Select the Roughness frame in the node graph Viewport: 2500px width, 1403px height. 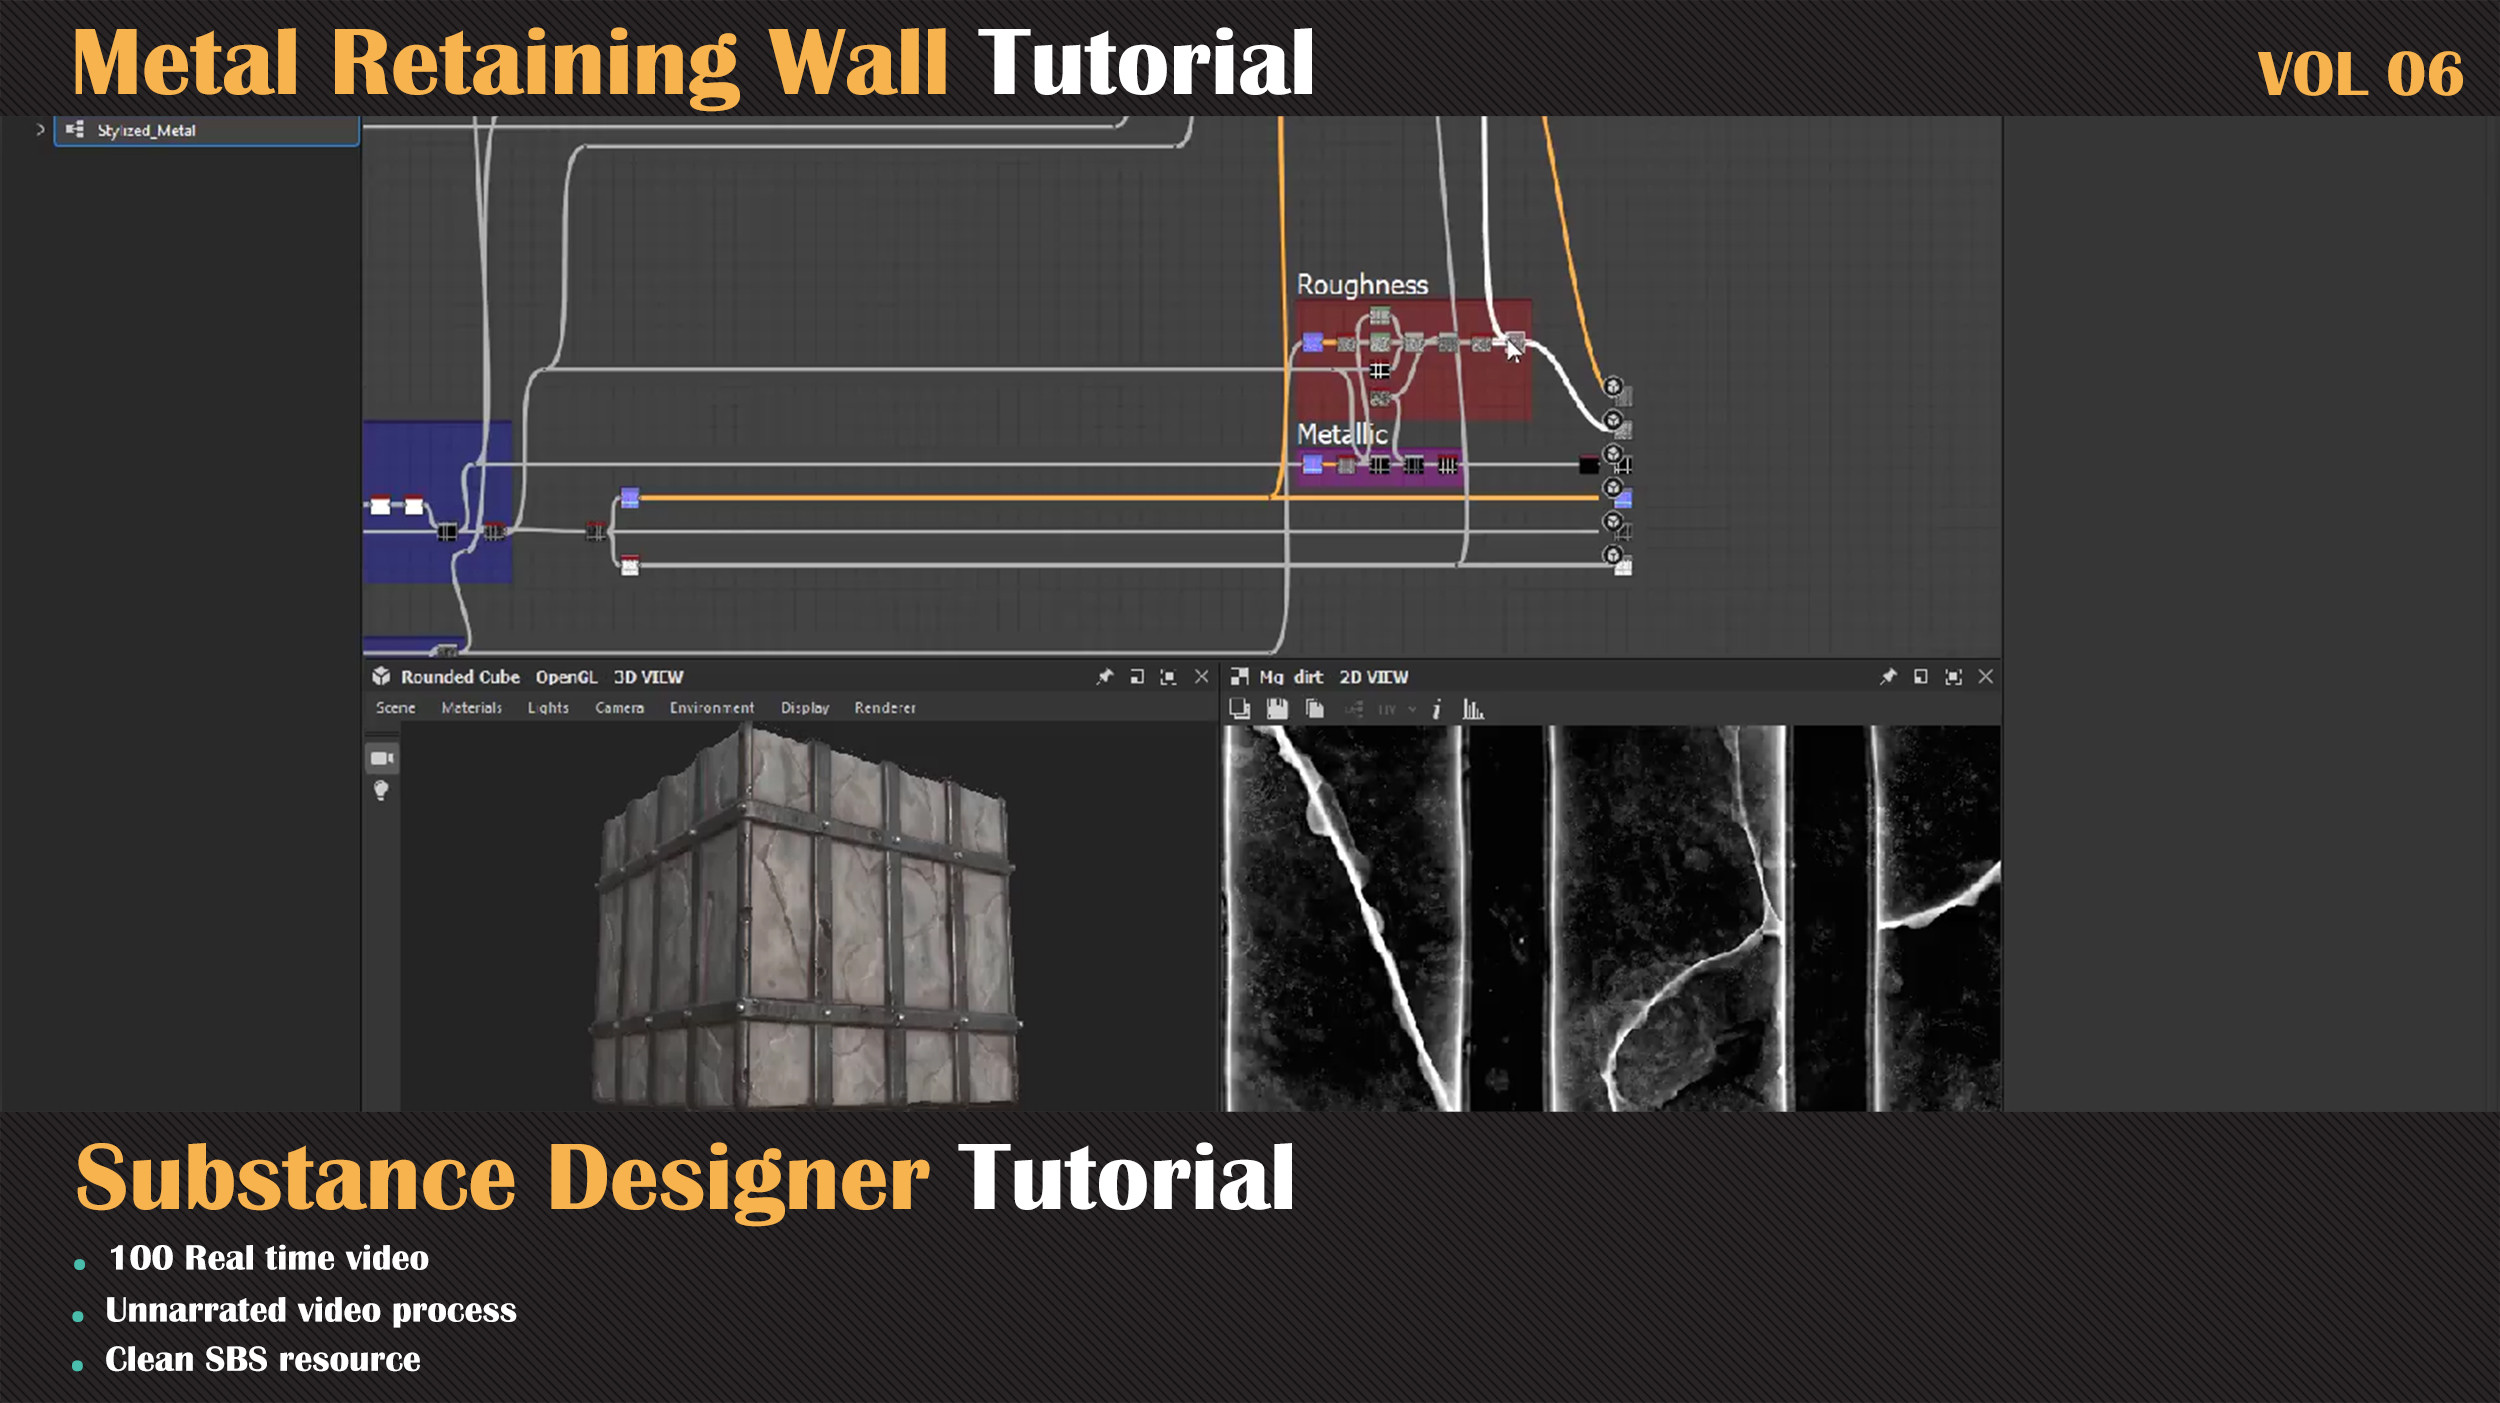[x=1363, y=286]
